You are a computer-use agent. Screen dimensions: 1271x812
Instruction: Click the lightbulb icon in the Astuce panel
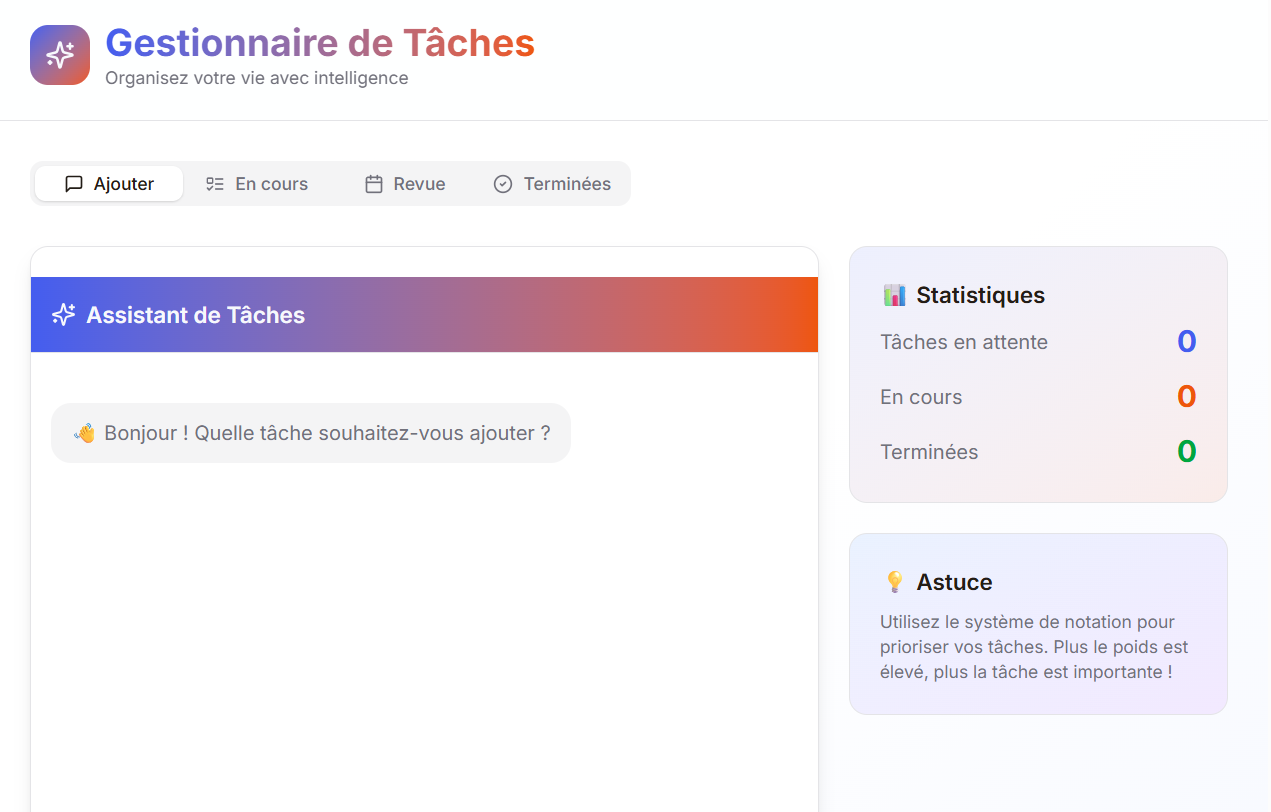pos(895,580)
